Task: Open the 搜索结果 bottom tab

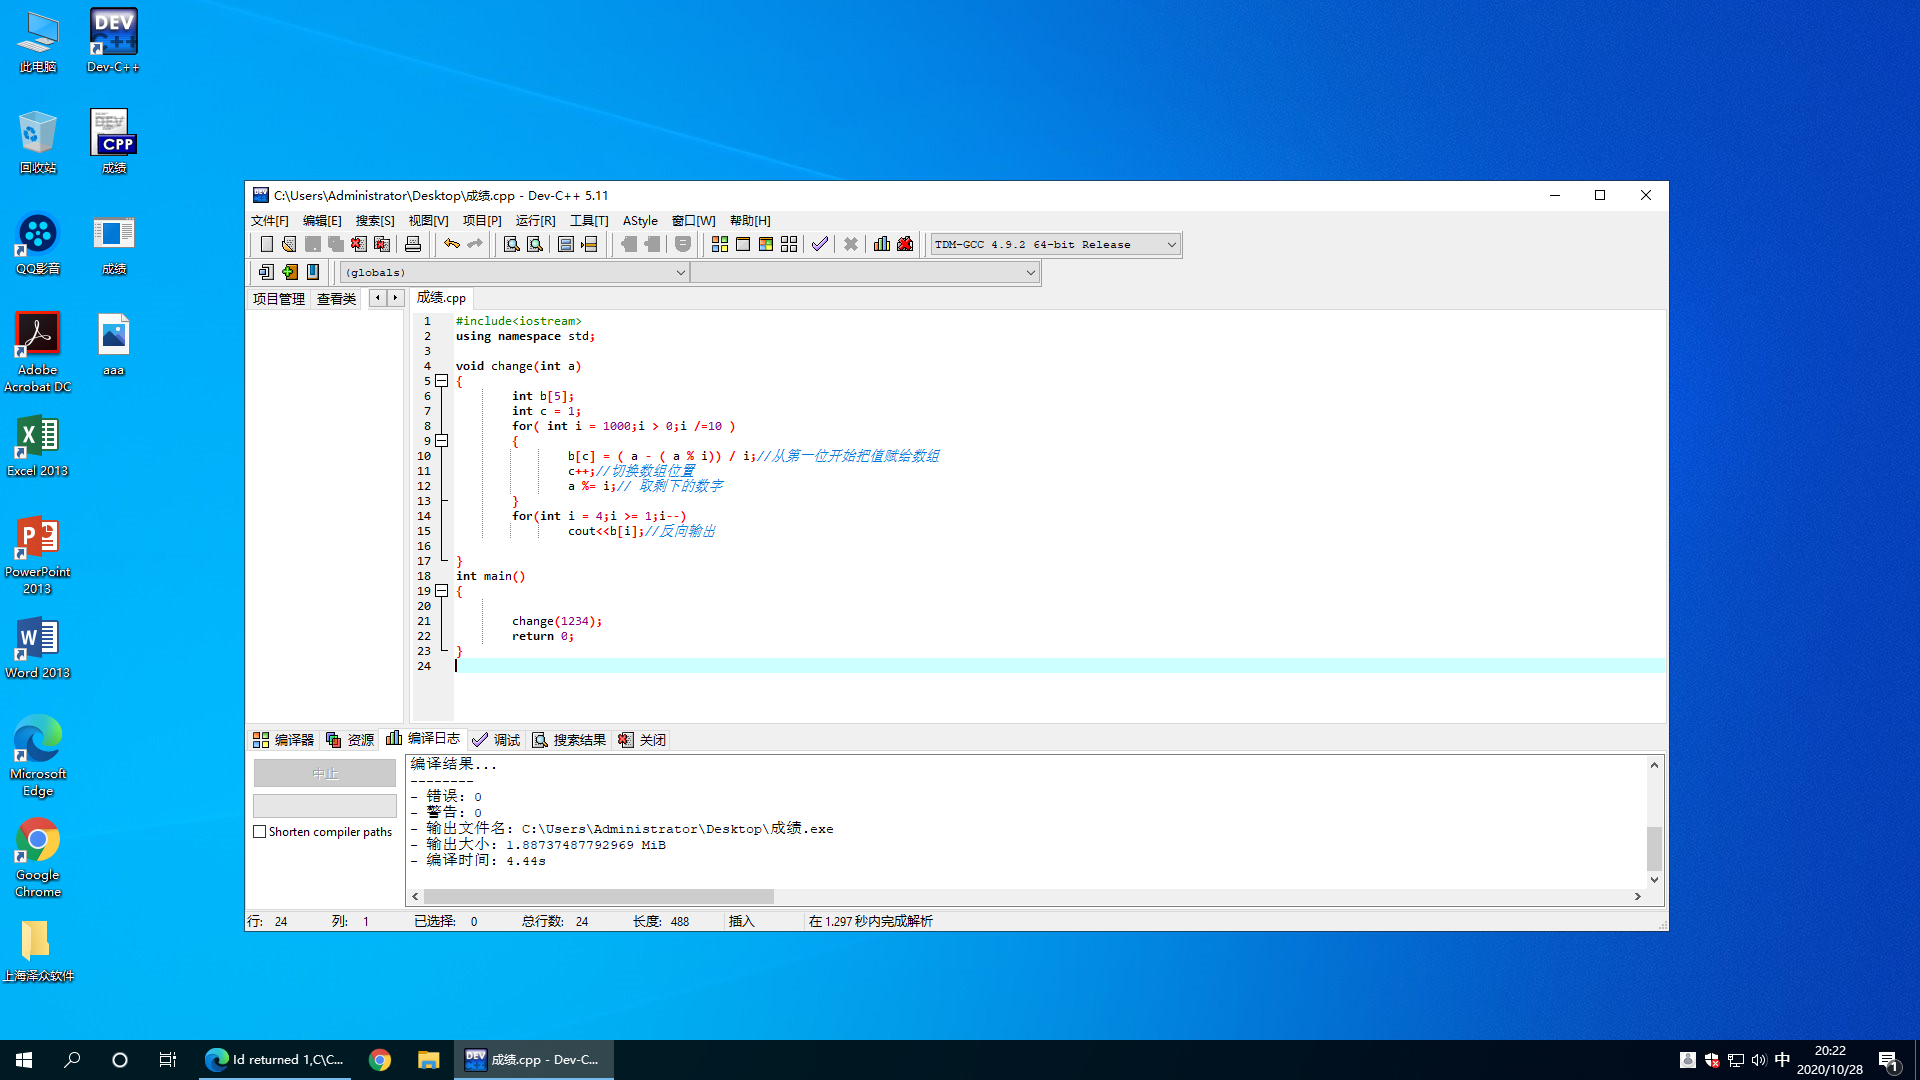Action: [x=569, y=740]
